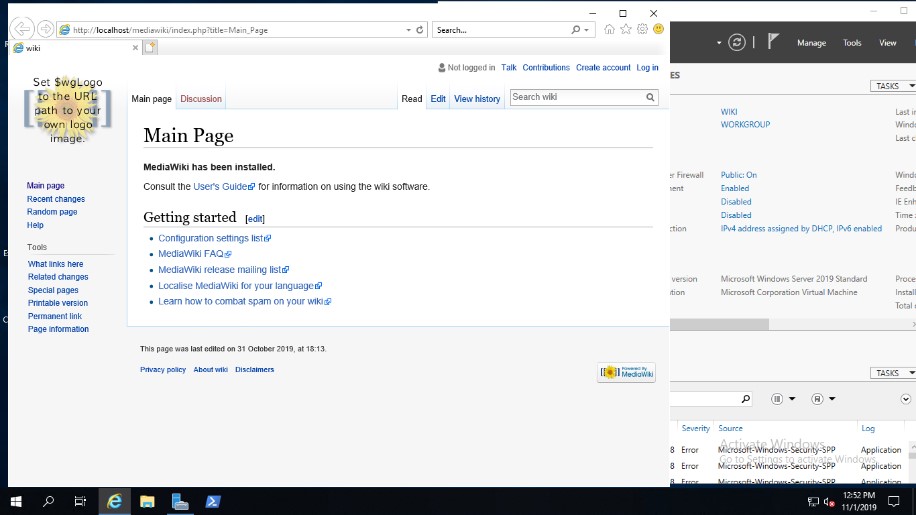Image resolution: width=916 pixels, height=515 pixels.
Task: Open Server Manager Tools menu
Action: click(x=852, y=43)
